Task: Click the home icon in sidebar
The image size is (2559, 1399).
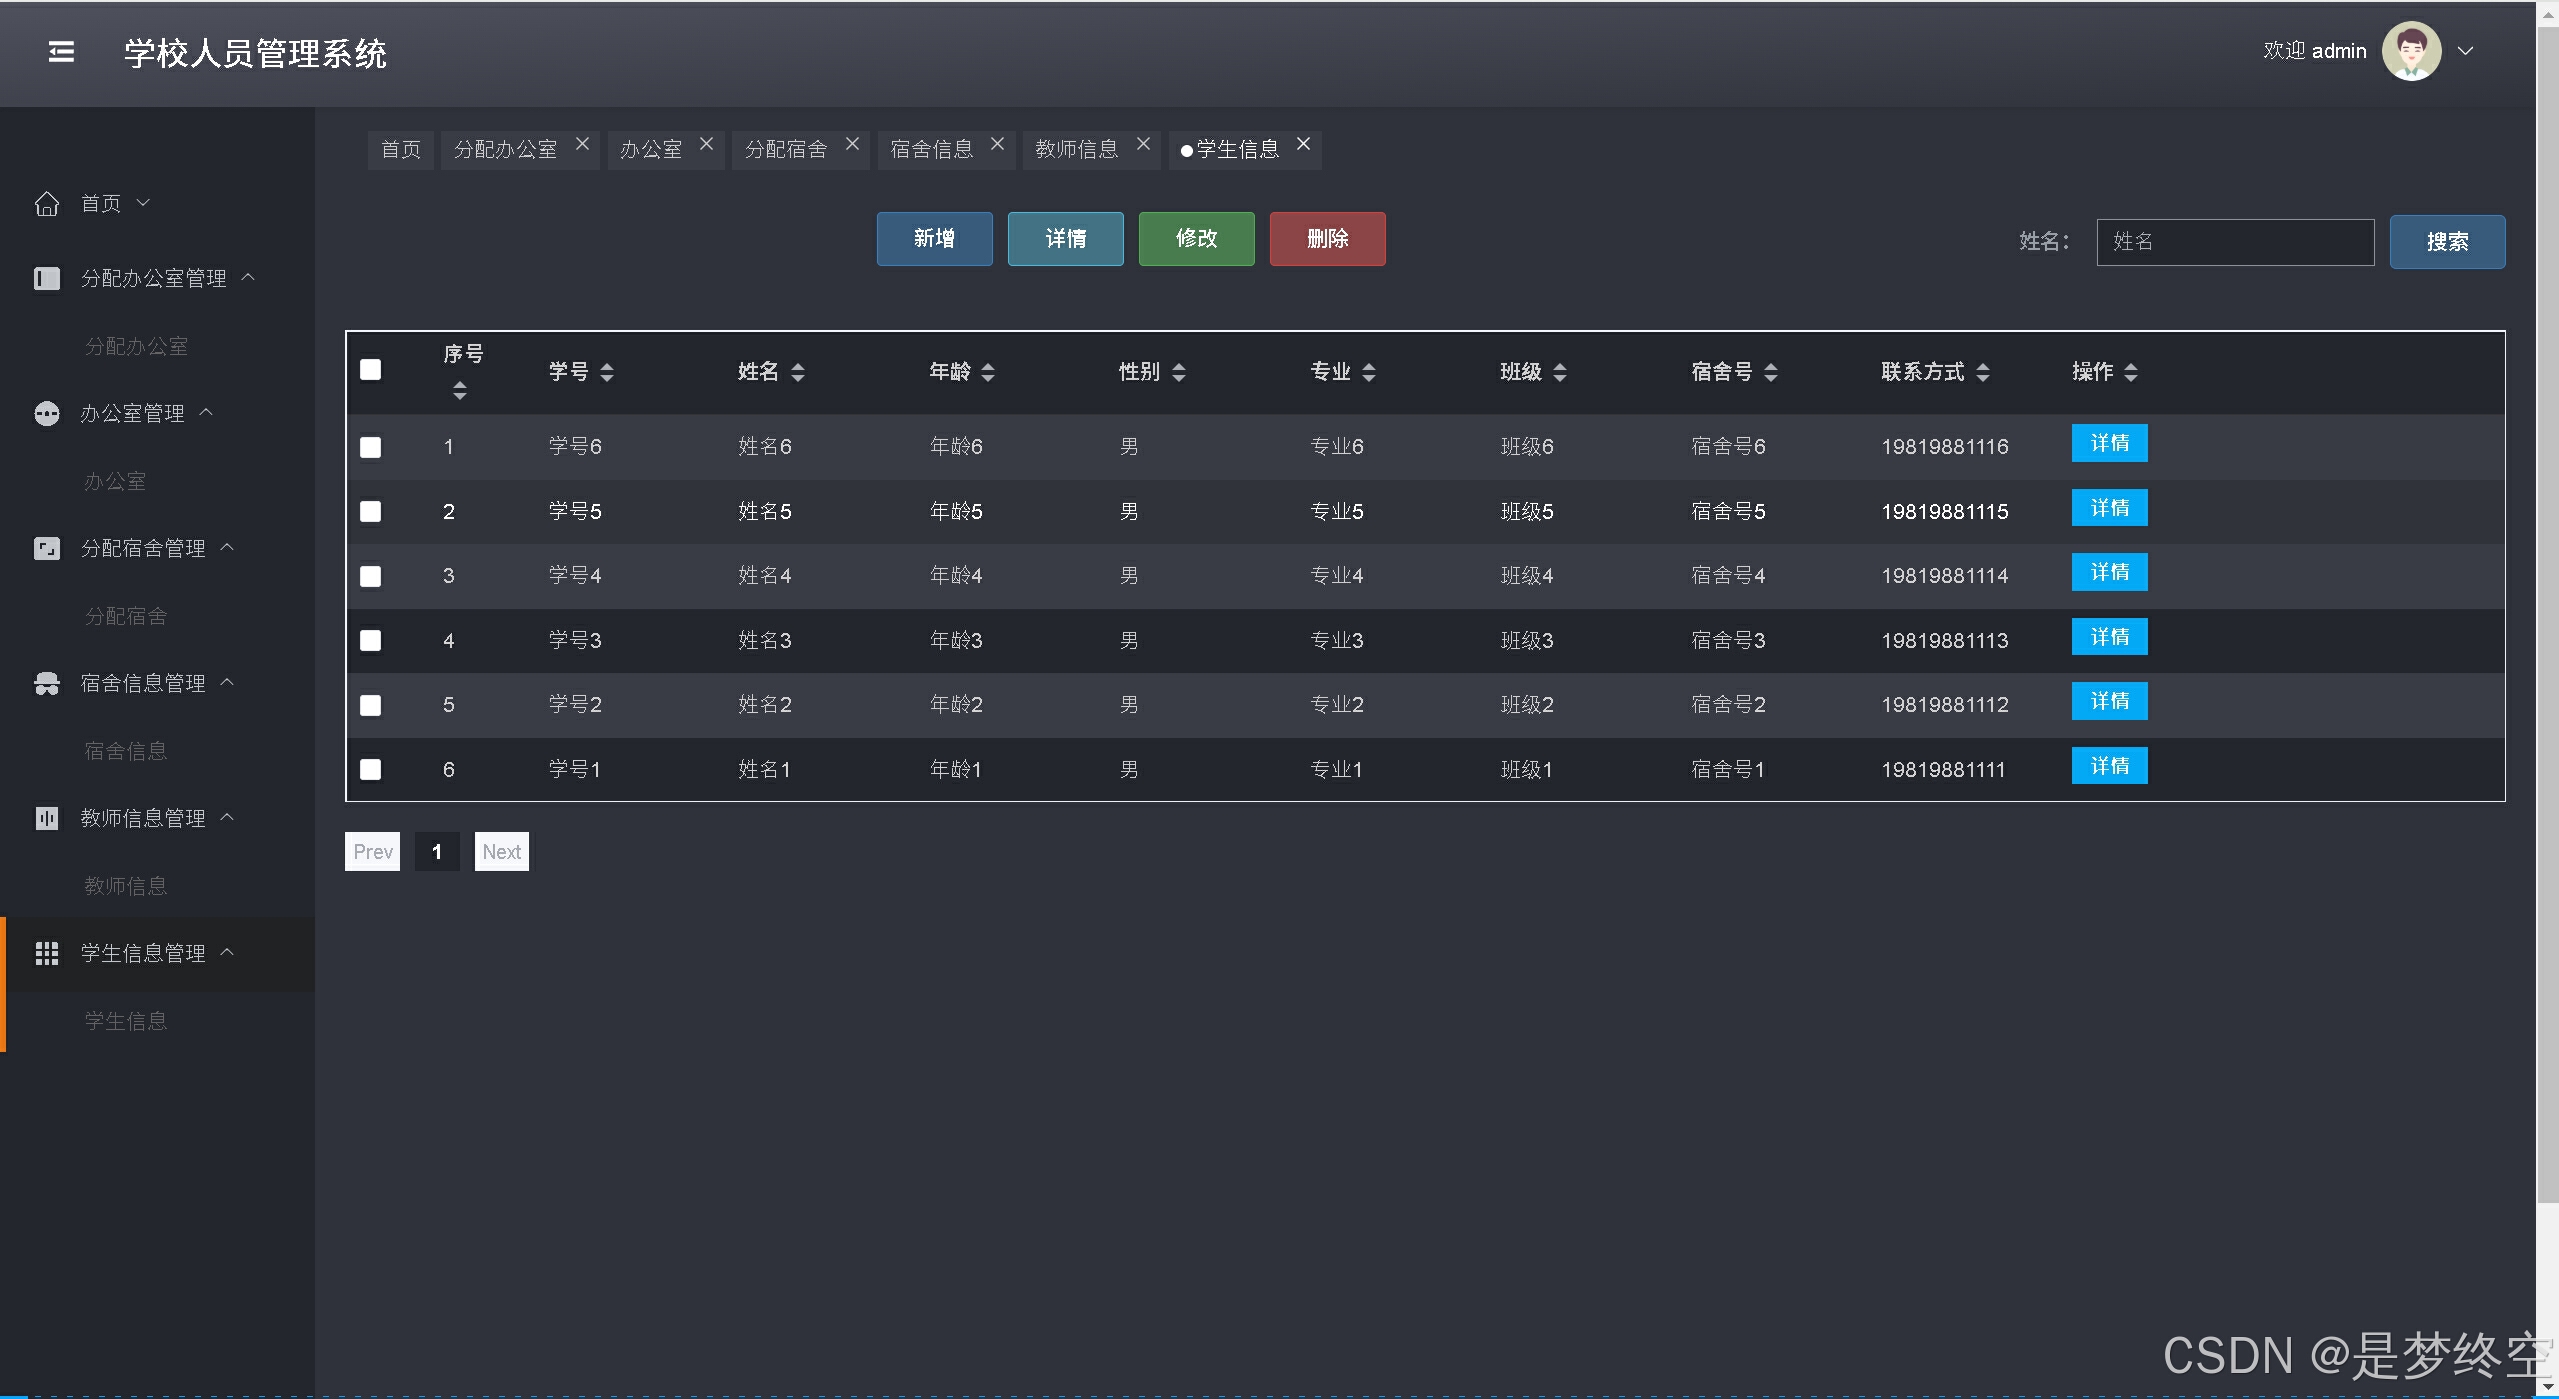Action: pos(47,204)
